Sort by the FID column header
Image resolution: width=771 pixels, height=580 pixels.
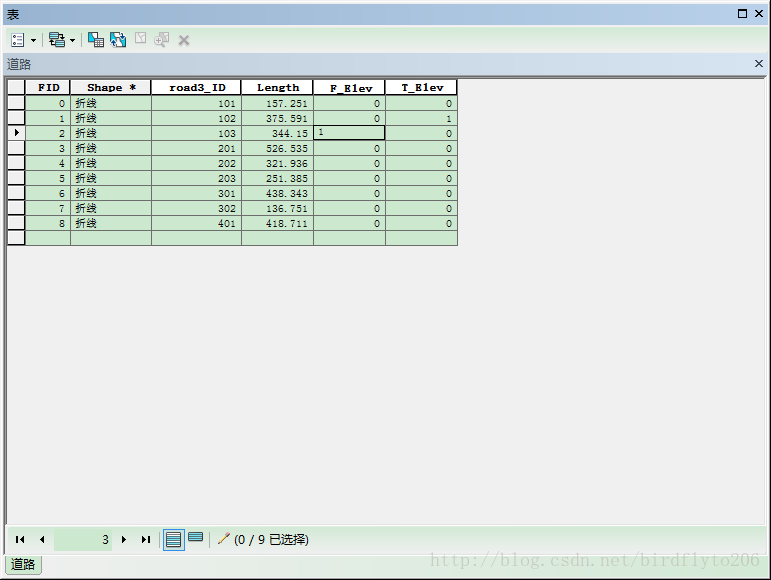point(48,87)
